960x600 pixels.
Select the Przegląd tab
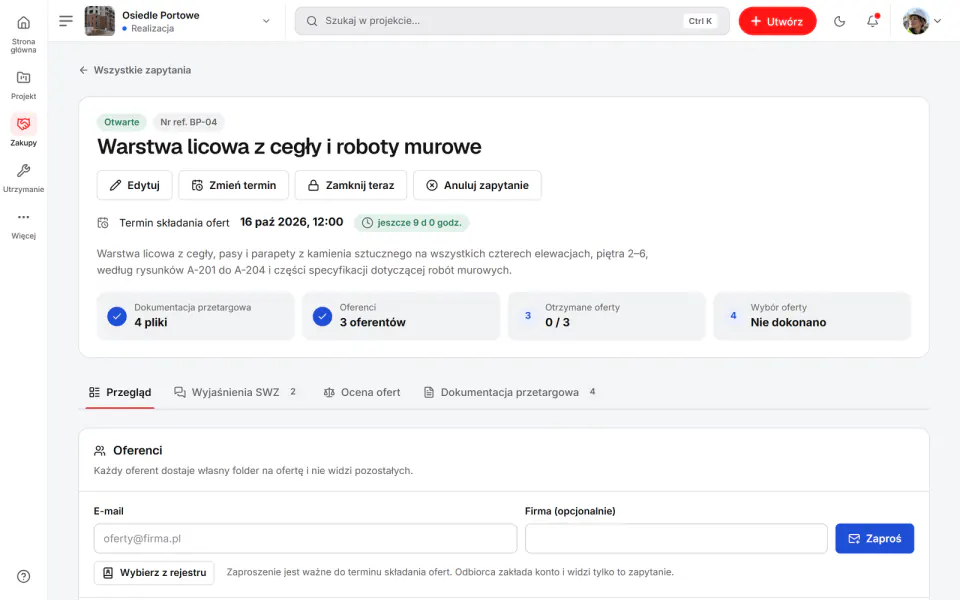120,392
